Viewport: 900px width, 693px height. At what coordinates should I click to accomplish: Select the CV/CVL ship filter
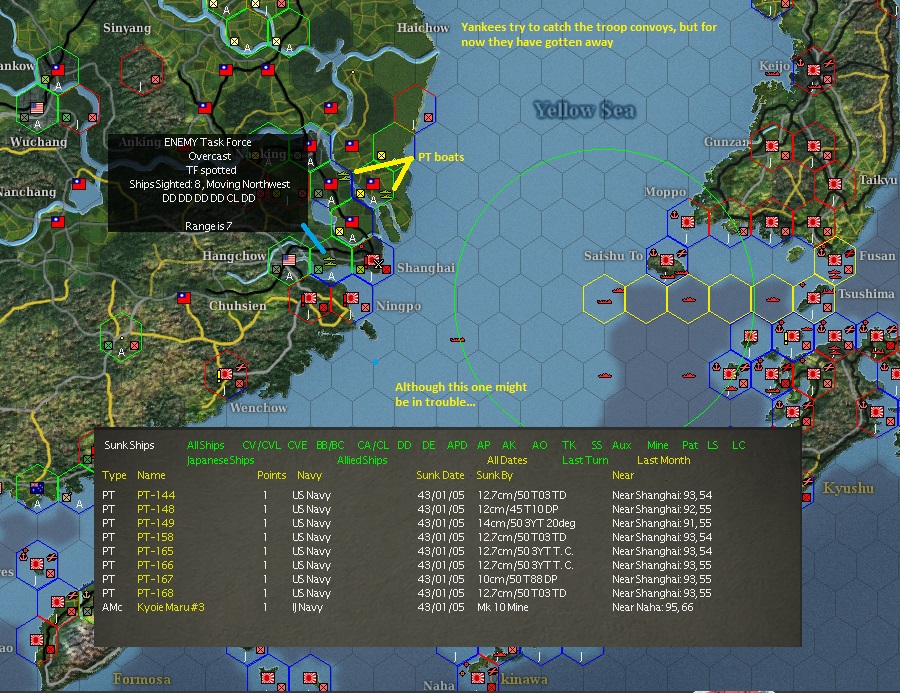point(262,445)
